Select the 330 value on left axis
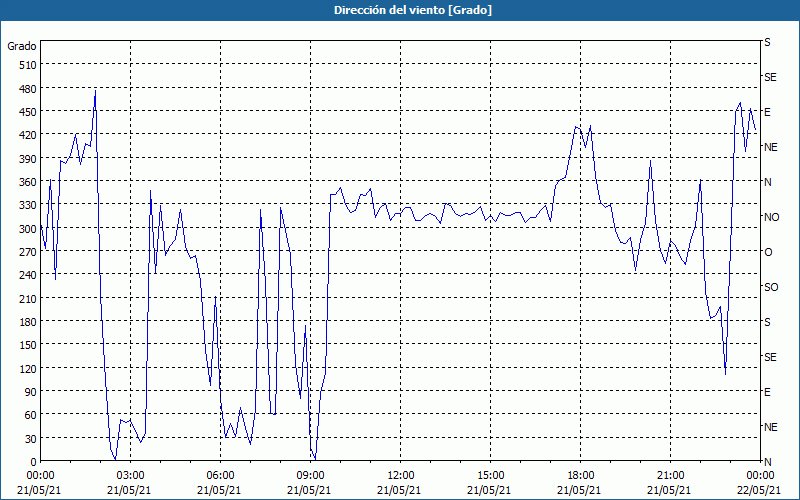This screenshot has height=500, width=800. pyautogui.click(x=28, y=205)
